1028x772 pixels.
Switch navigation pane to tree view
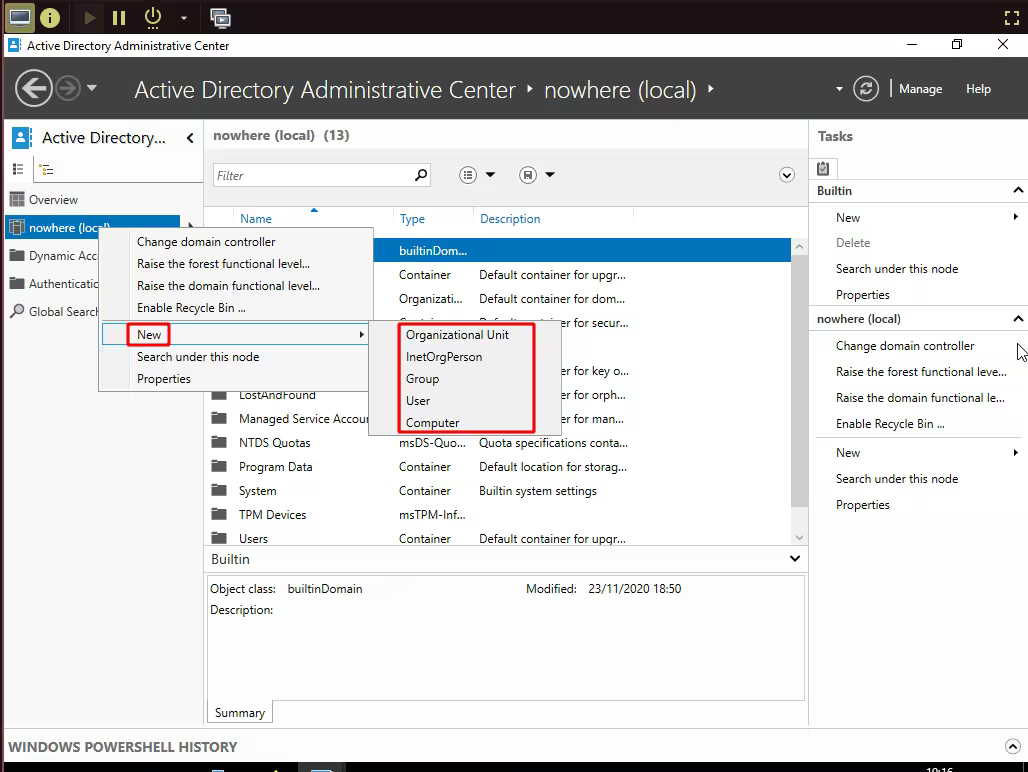[47, 170]
